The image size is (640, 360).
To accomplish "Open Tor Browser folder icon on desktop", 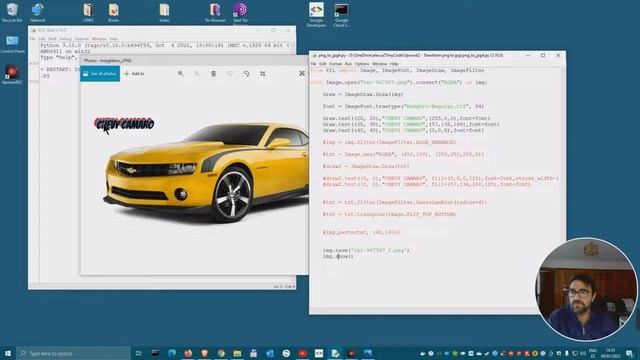I will pyautogui.click(x=215, y=12).
